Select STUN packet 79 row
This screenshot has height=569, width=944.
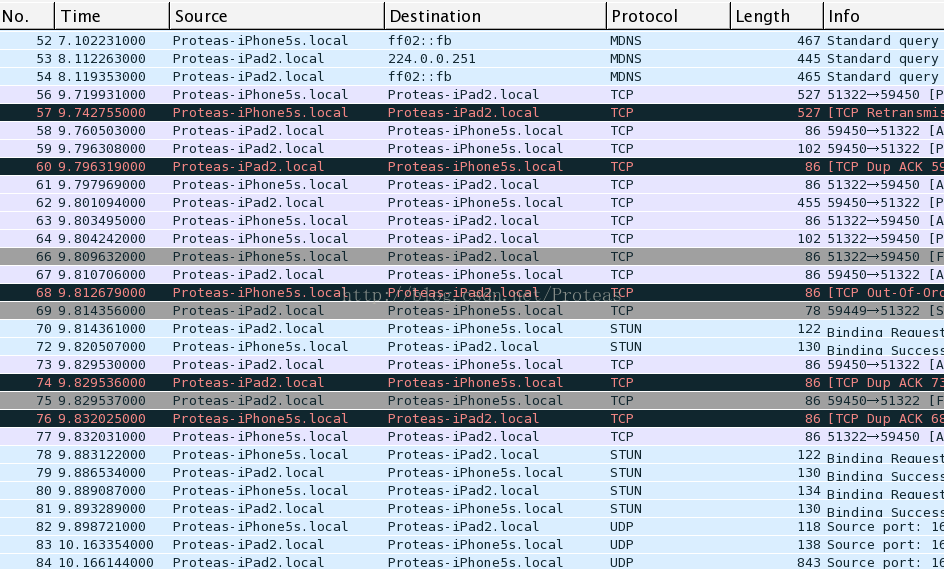(x=472, y=473)
